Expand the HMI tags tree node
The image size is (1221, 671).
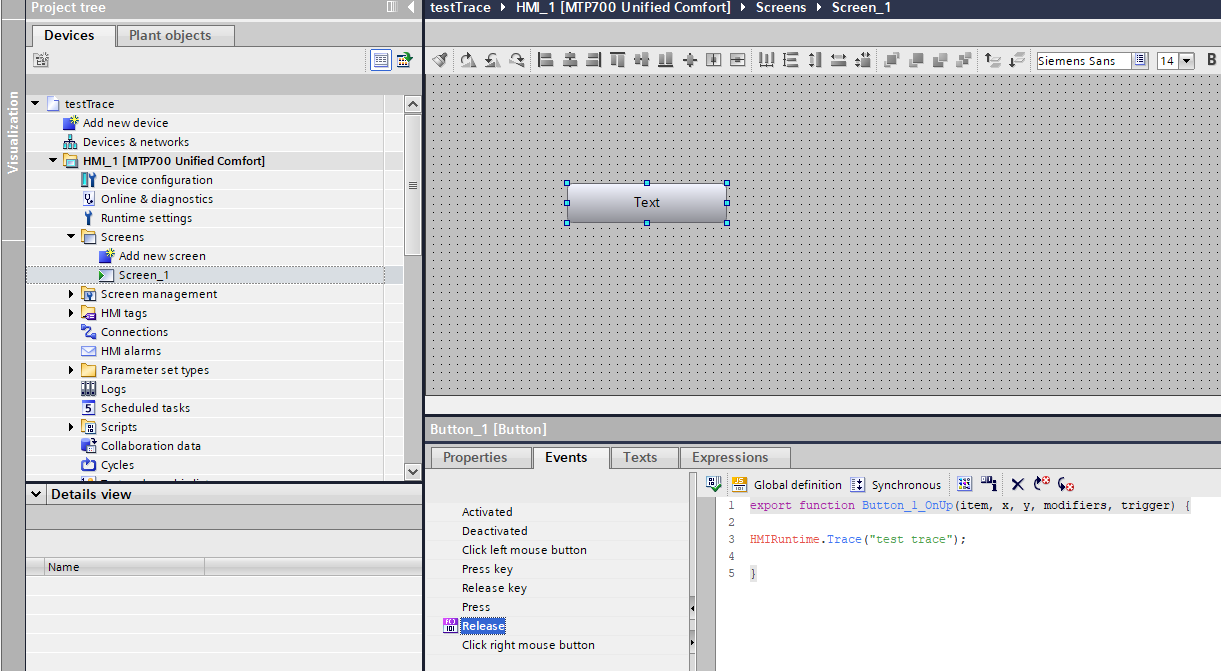pyautogui.click(x=72, y=313)
